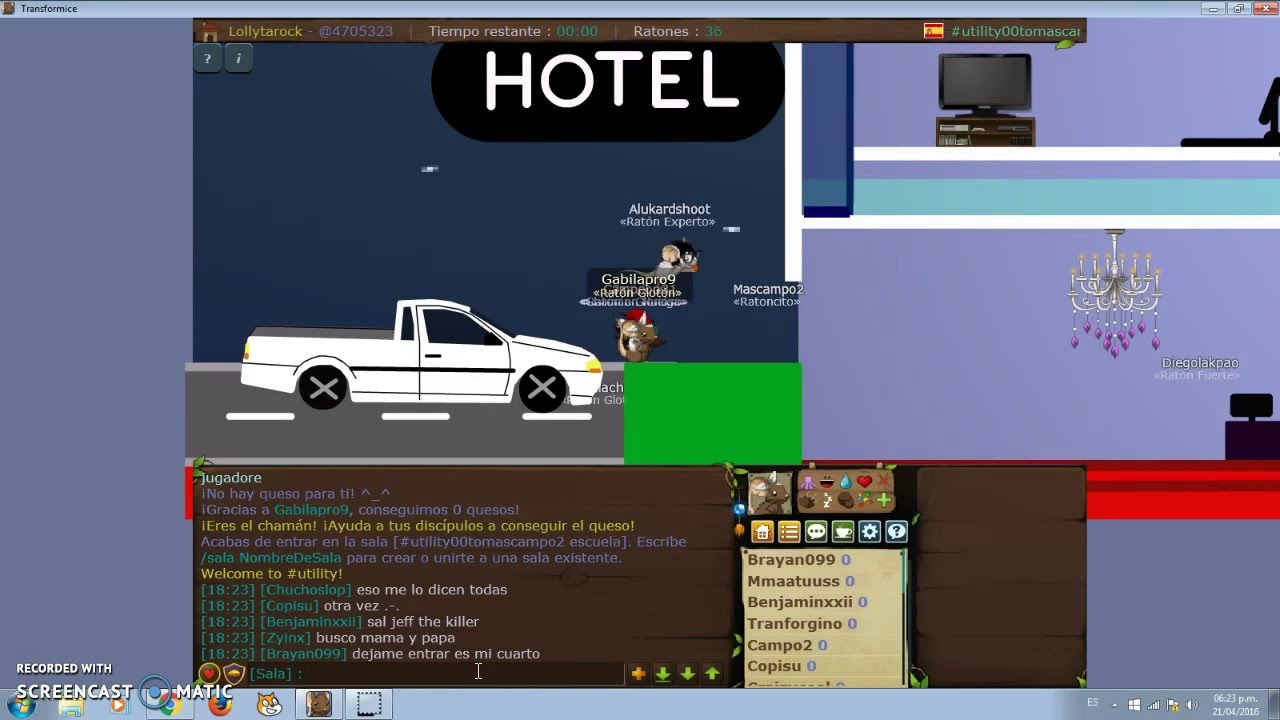Click the house icon beside Lollytarock title
This screenshot has width=1280, height=720.
(209, 31)
